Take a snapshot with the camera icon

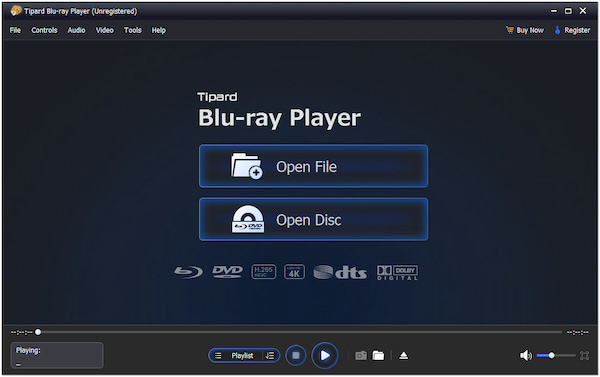[361, 356]
